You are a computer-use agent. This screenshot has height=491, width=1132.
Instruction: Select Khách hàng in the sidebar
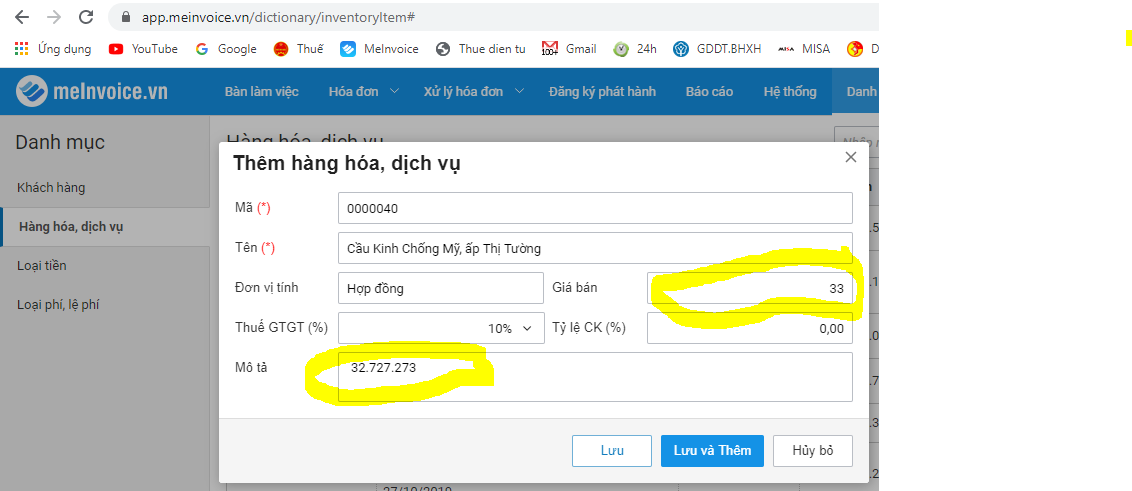tap(51, 188)
